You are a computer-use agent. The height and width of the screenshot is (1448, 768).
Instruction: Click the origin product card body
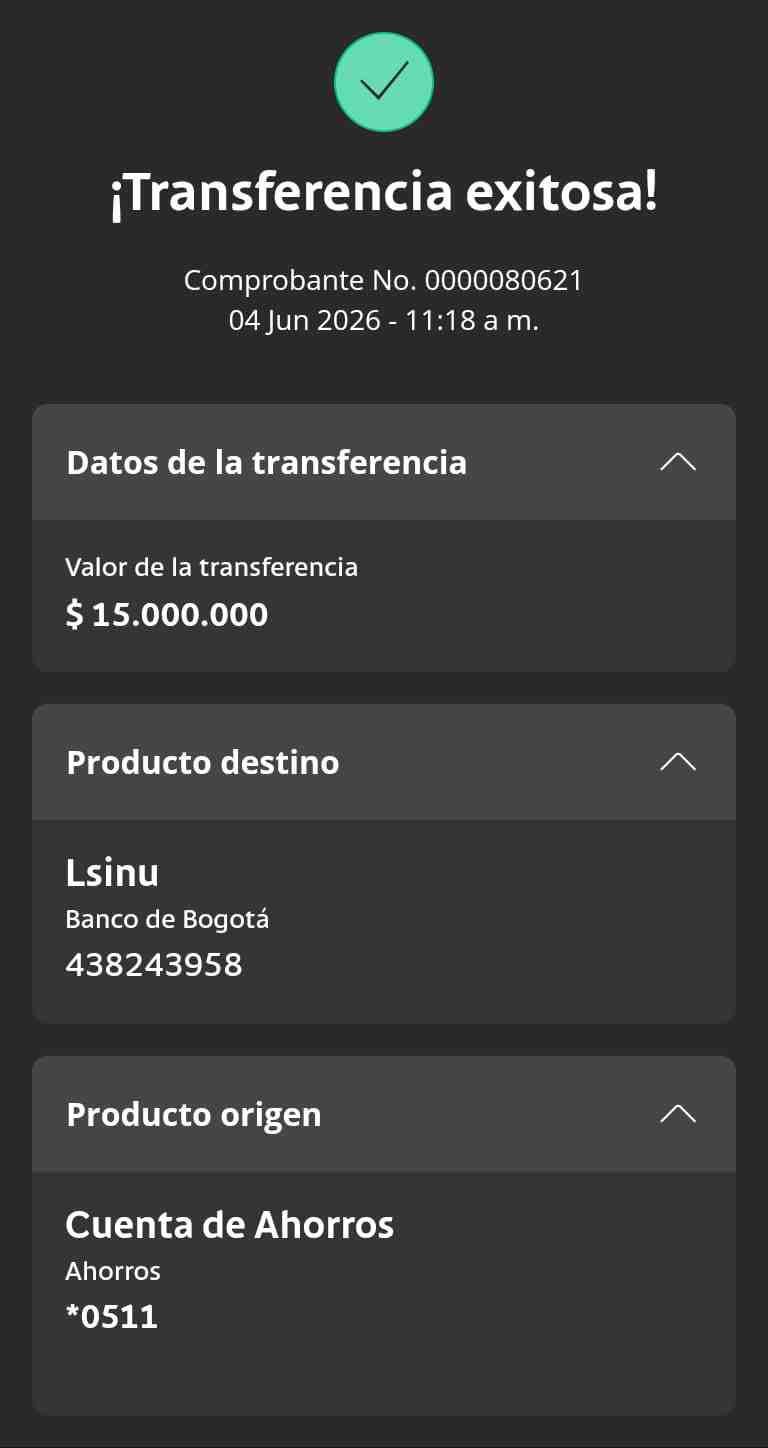(x=384, y=1294)
